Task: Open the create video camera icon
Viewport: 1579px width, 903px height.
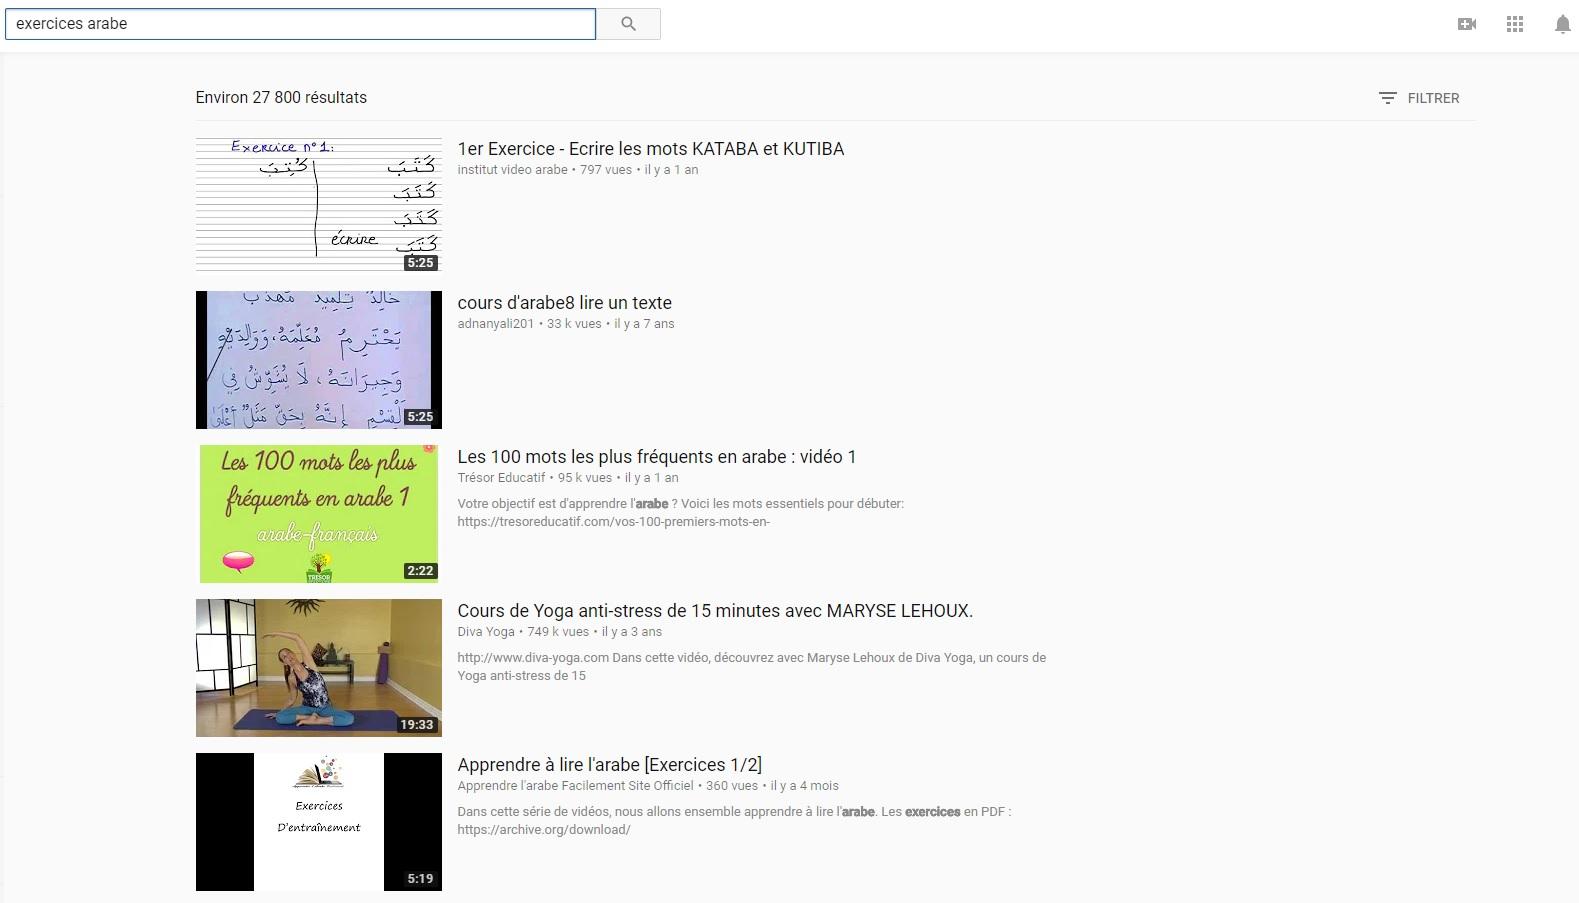Action: click(1467, 24)
